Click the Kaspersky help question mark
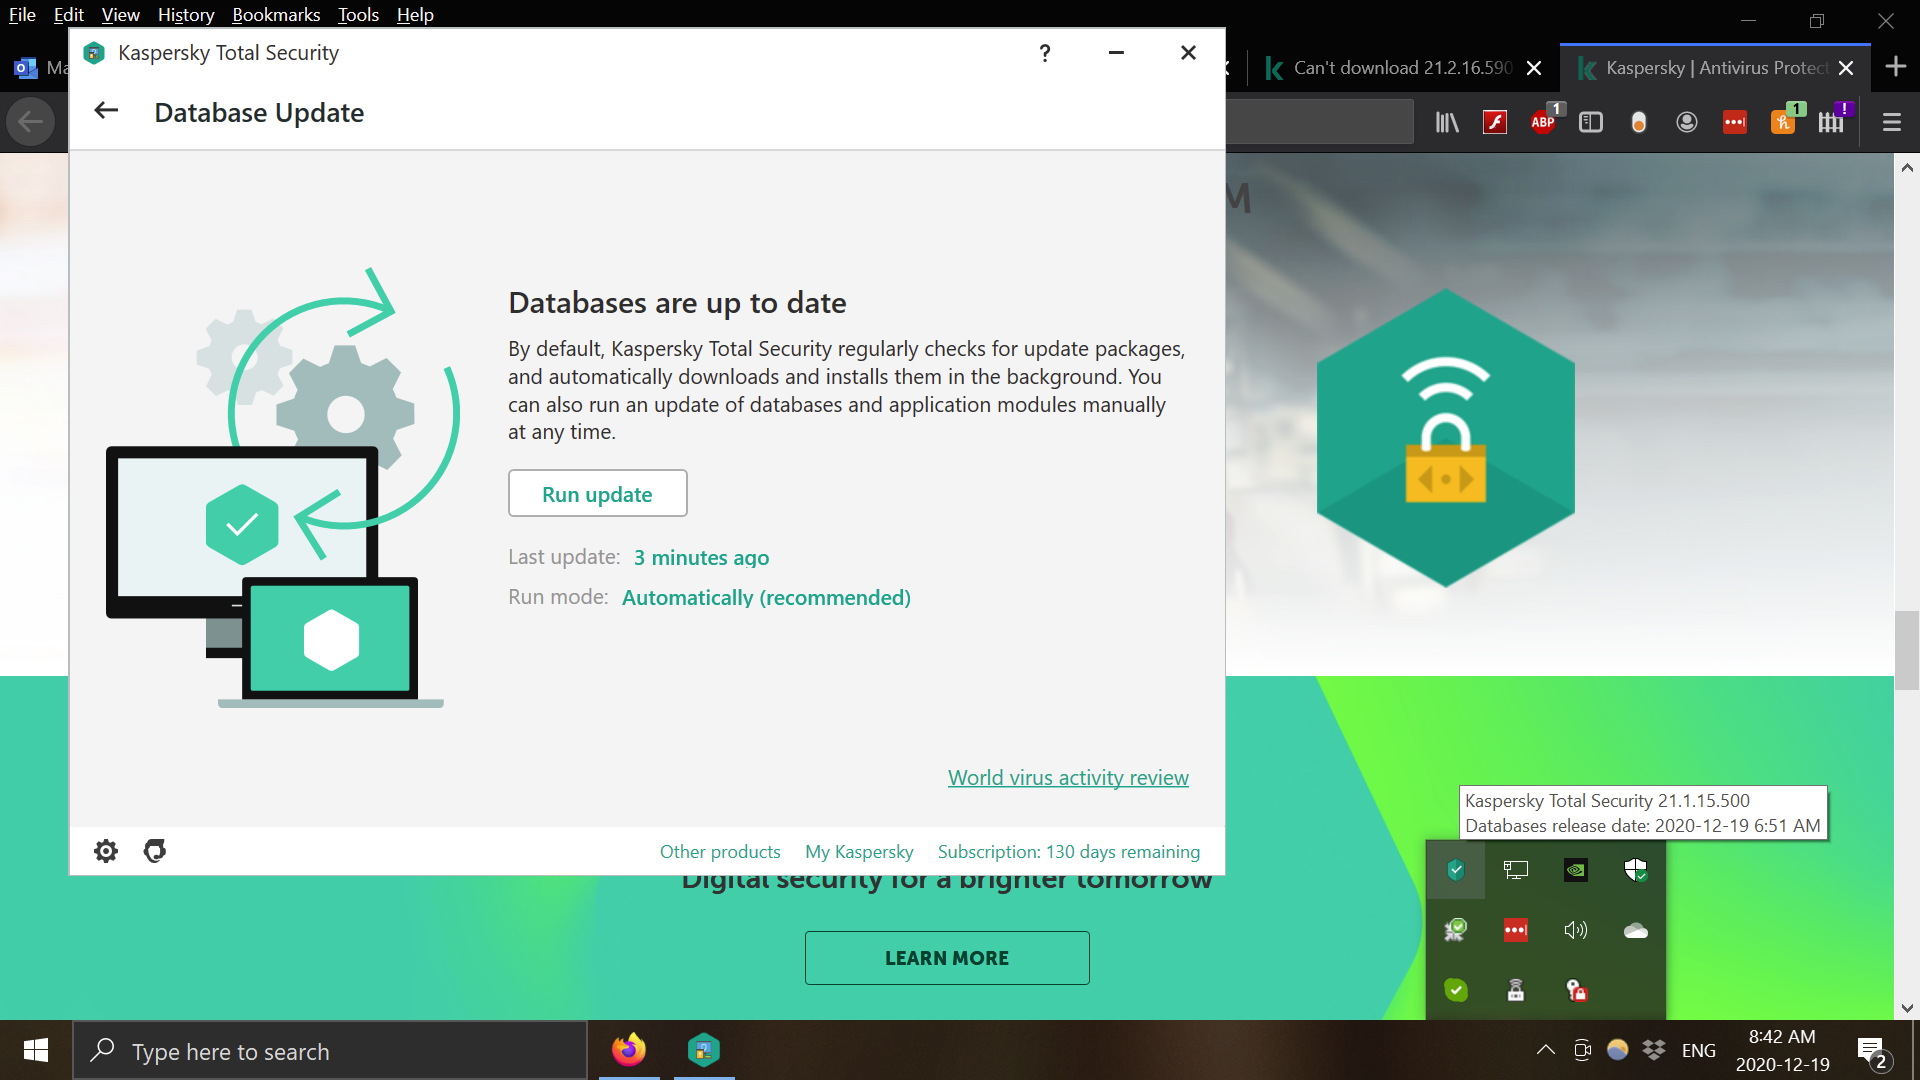Screen dimensions: 1920x1080 (x=1044, y=53)
